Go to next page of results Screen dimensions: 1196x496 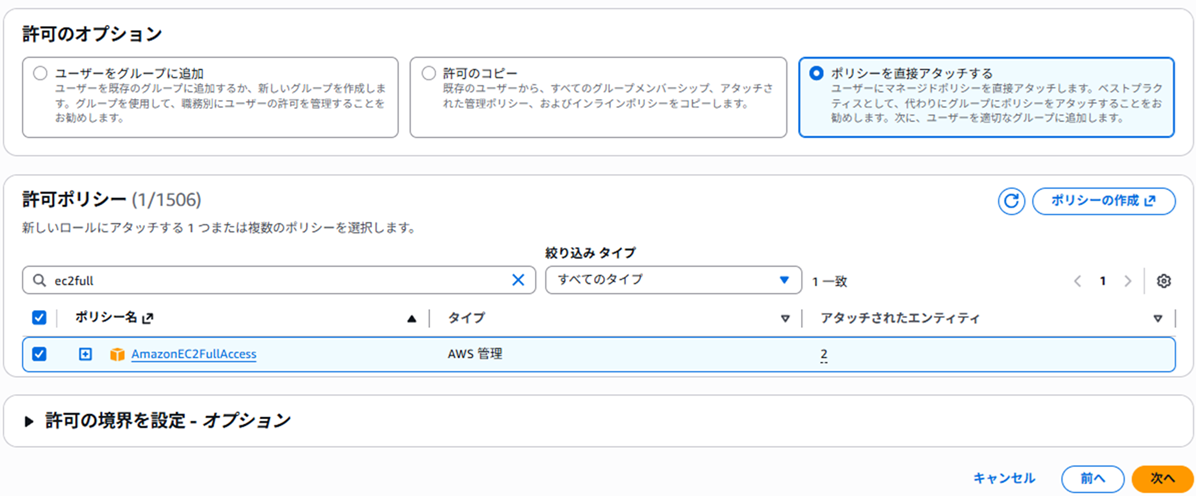pyautogui.click(x=1128, y=281)
